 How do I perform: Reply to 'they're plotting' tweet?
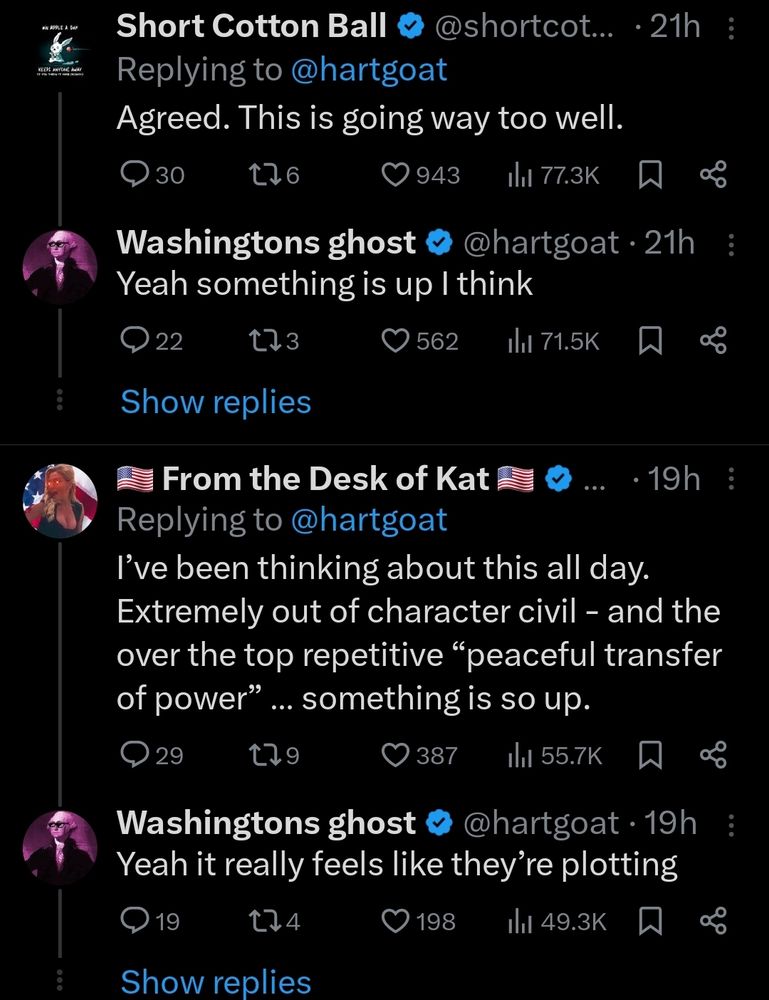point(134,921)
